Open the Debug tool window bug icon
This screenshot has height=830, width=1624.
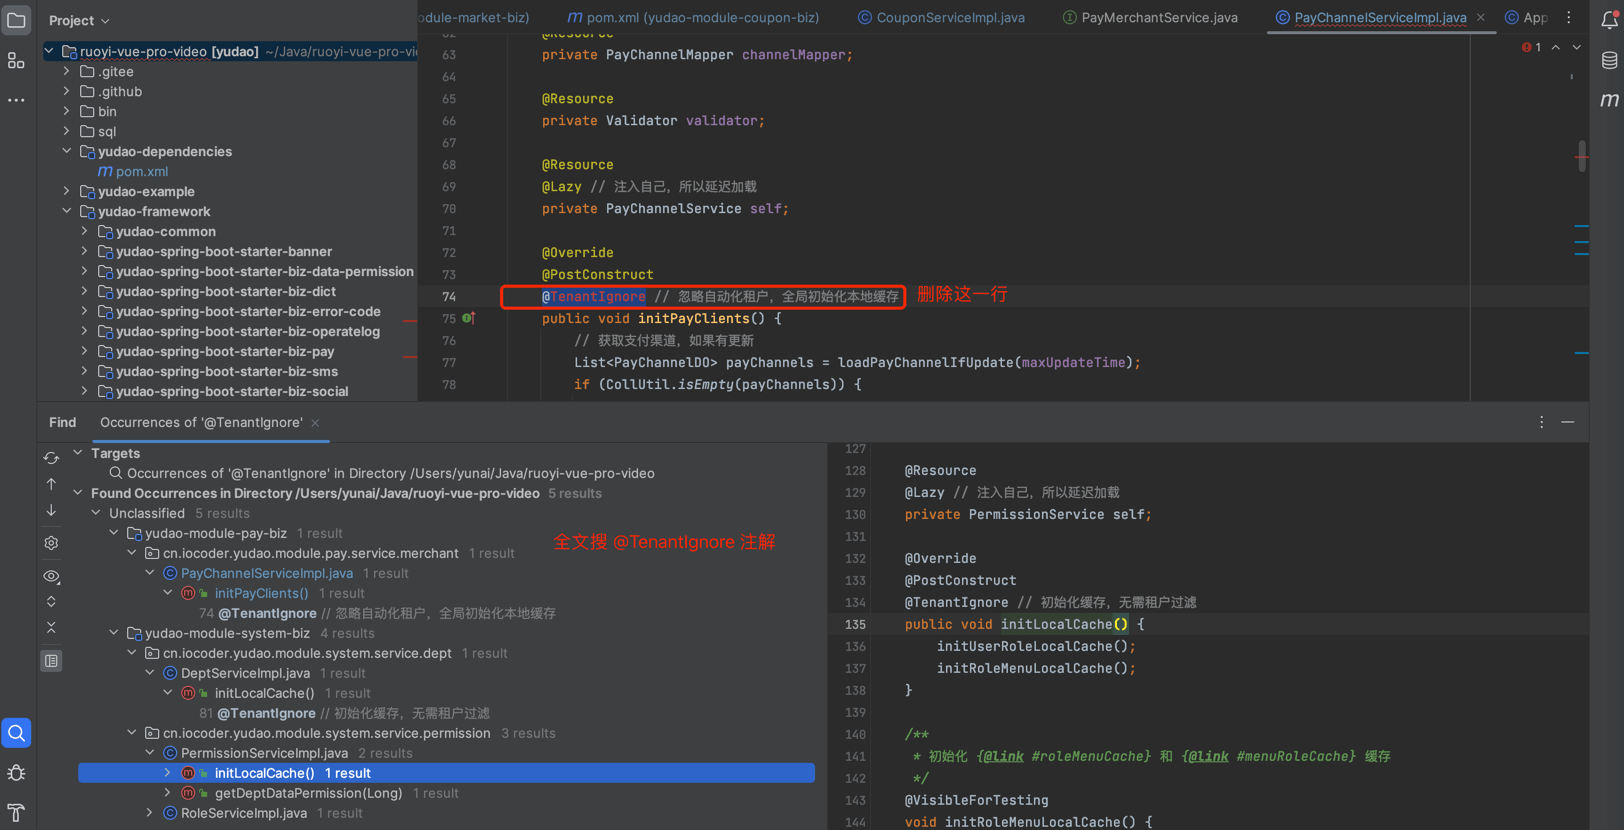pos(16,773)
